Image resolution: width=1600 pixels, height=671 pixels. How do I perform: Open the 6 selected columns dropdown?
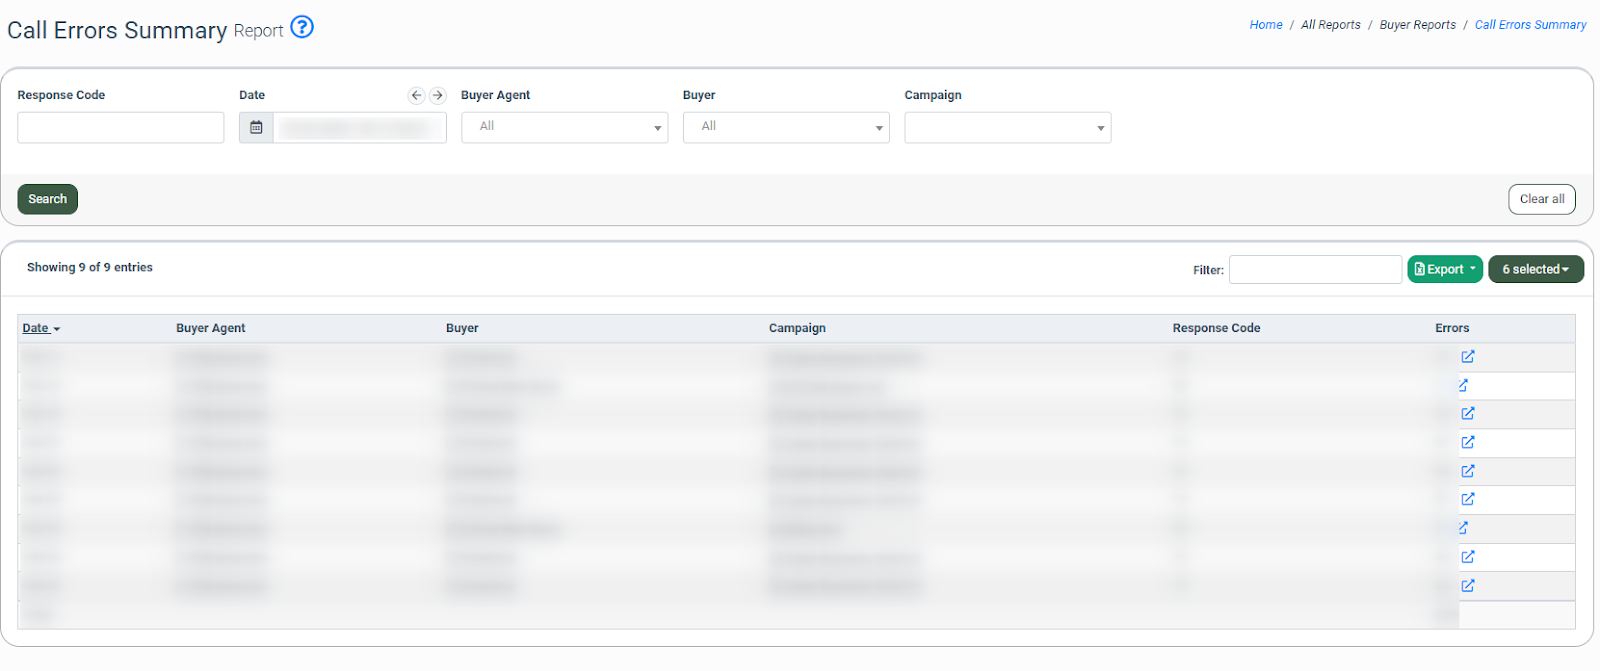pos(1535,270)
